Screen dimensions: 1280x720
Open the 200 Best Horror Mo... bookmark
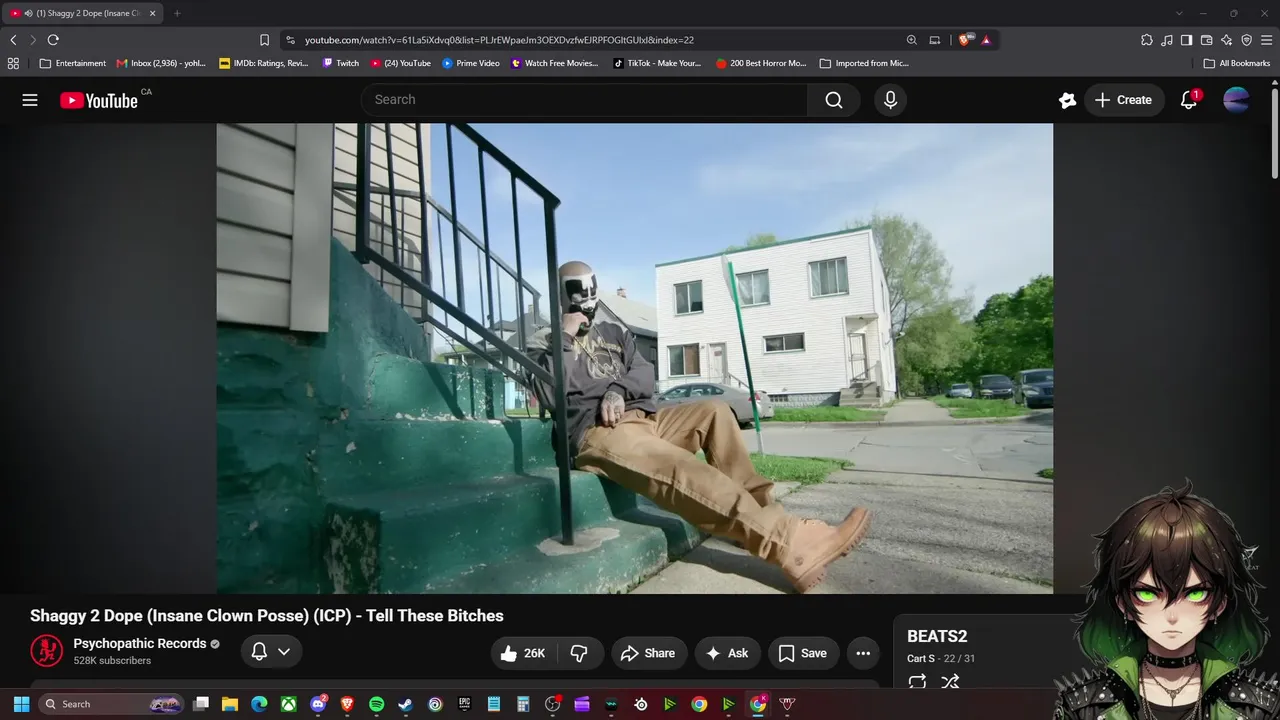tap(761, 63)
